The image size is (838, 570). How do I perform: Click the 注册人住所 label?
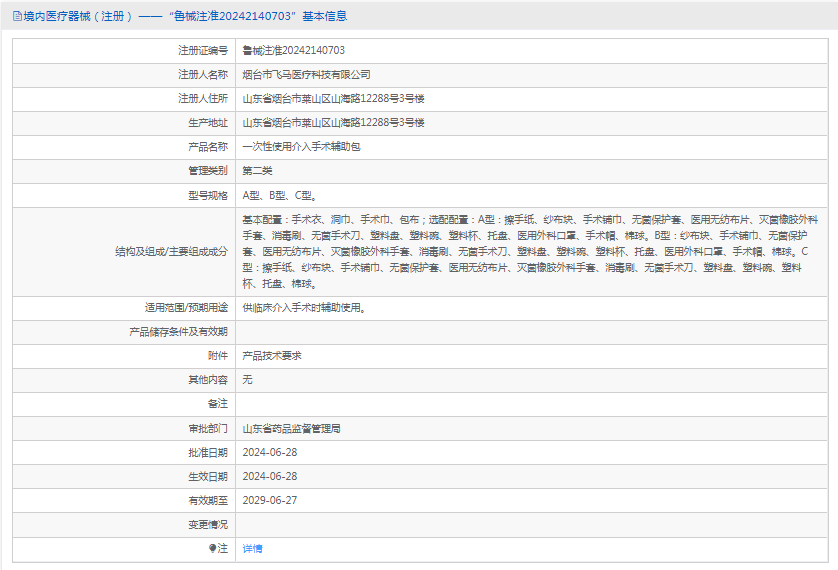203,98
